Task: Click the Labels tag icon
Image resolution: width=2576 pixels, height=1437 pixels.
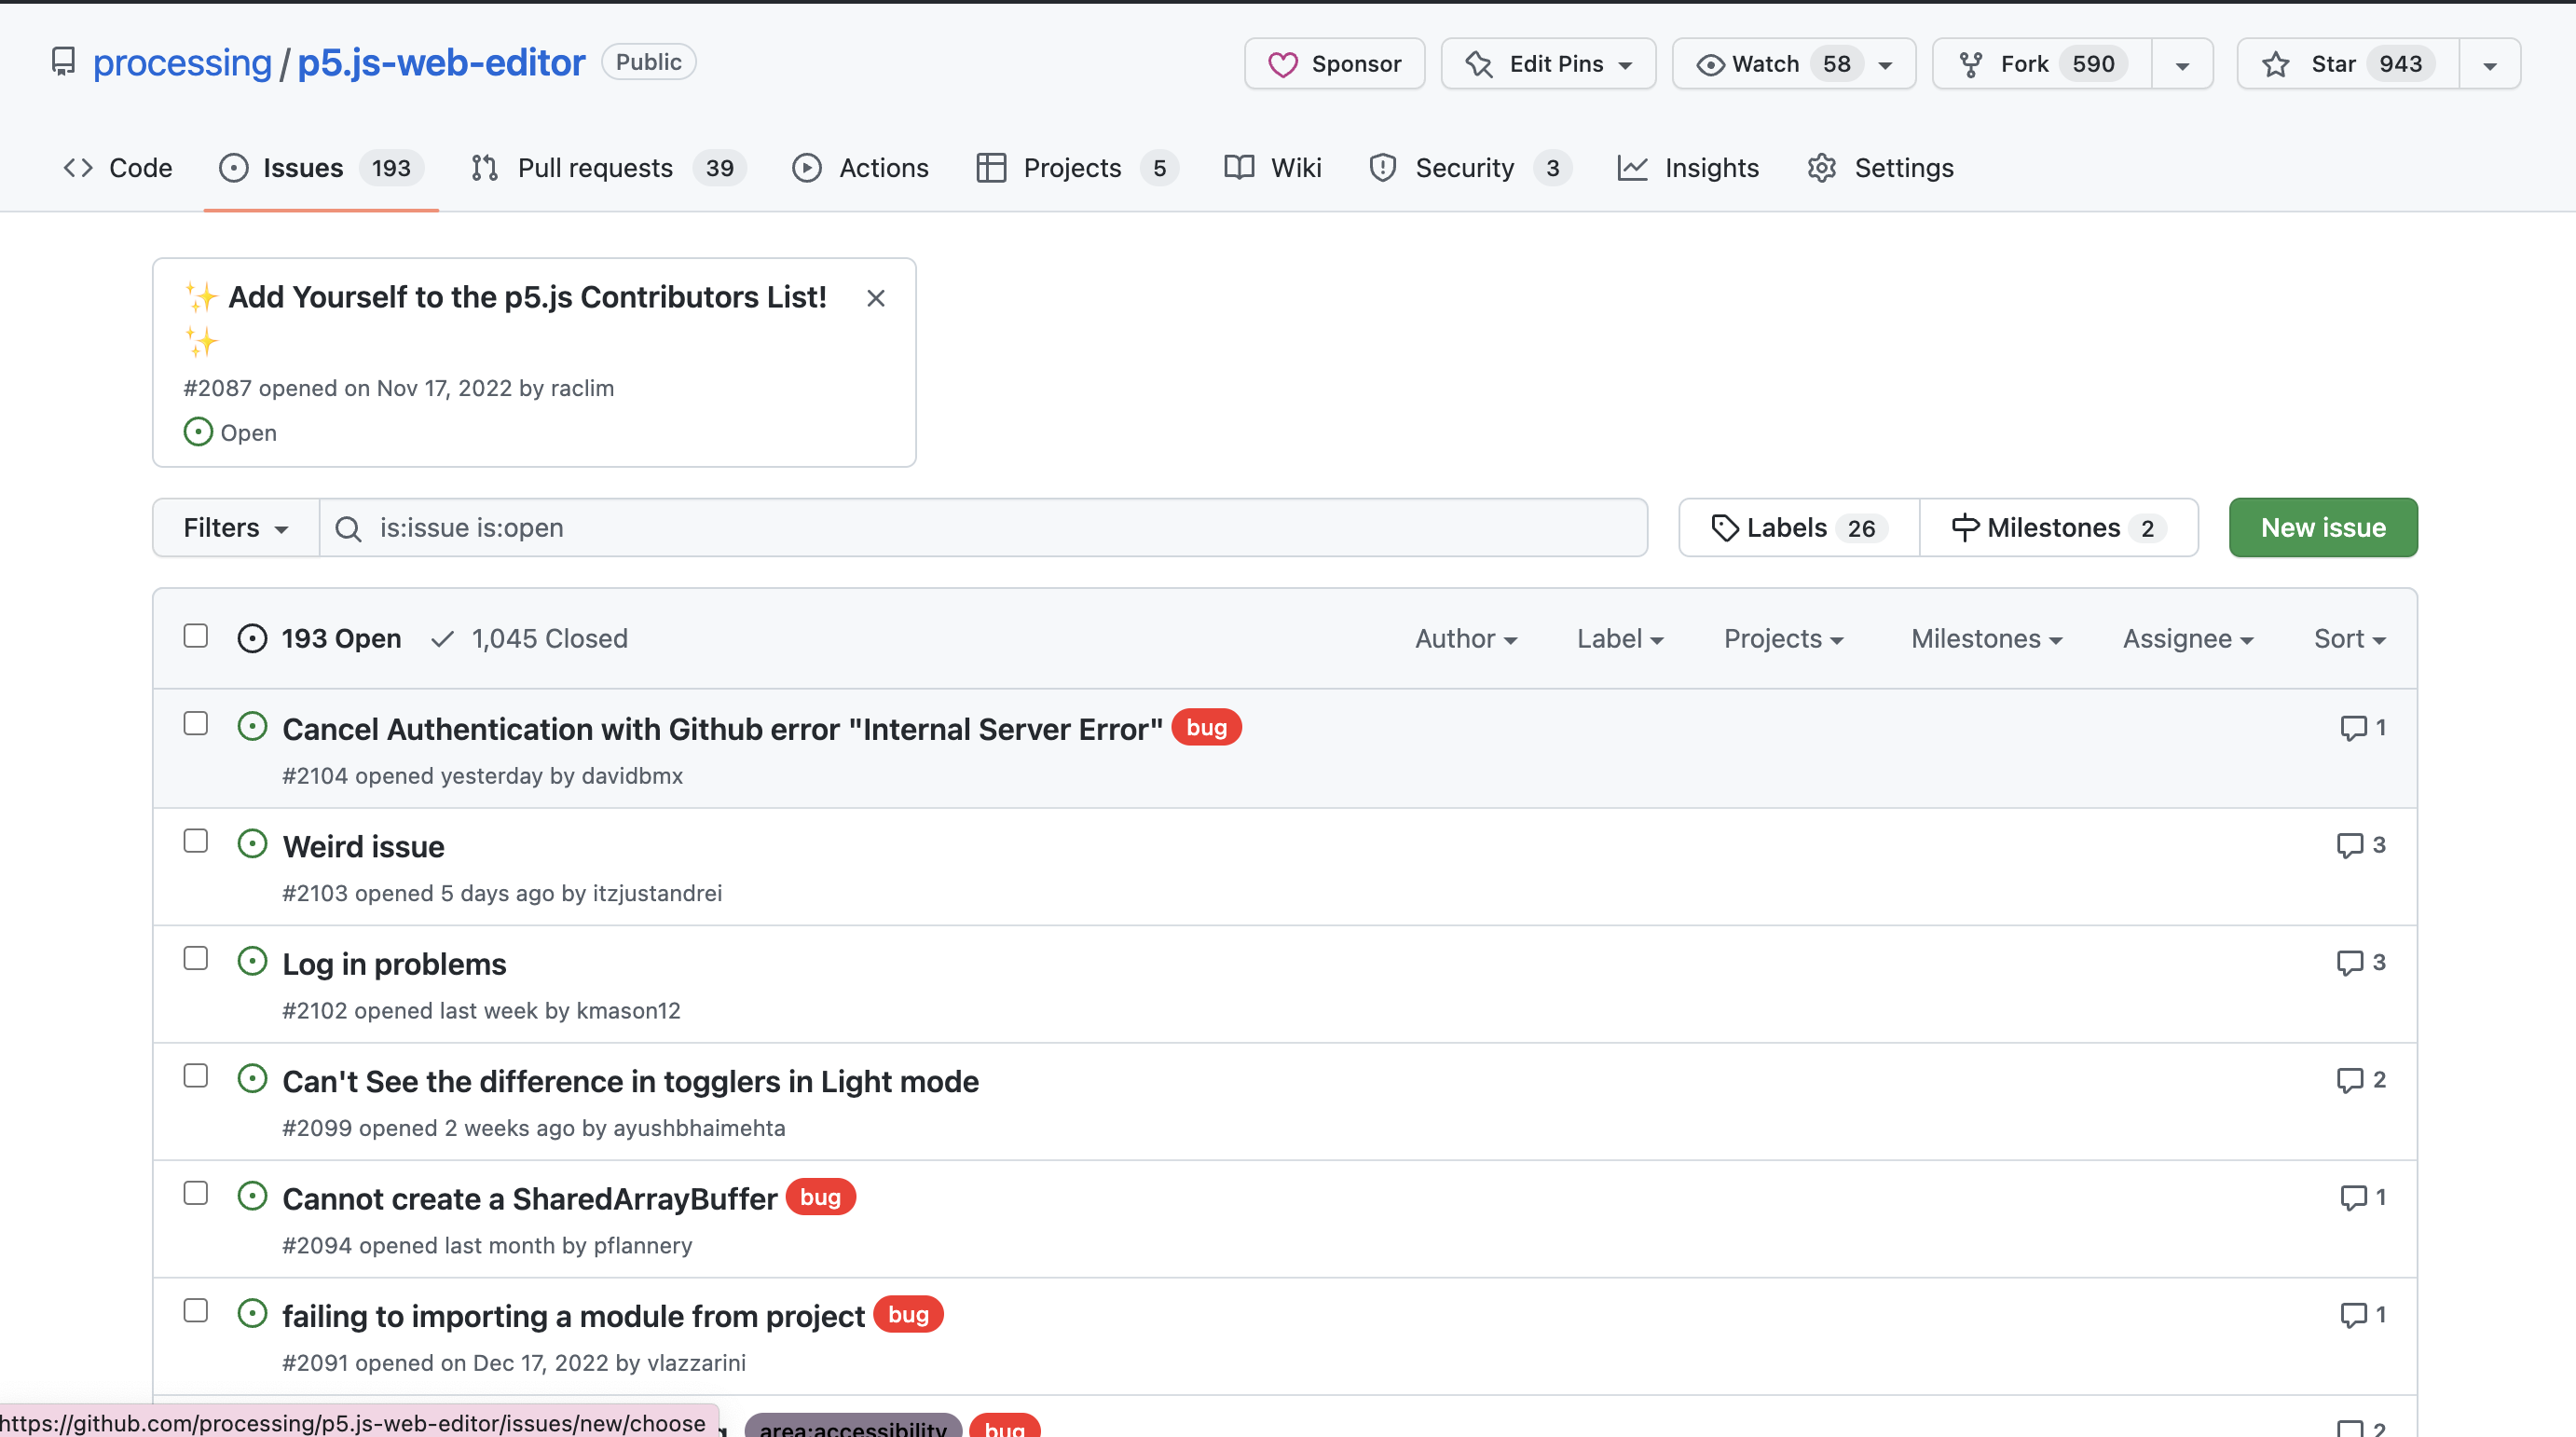Action: tap(1724, 528)
